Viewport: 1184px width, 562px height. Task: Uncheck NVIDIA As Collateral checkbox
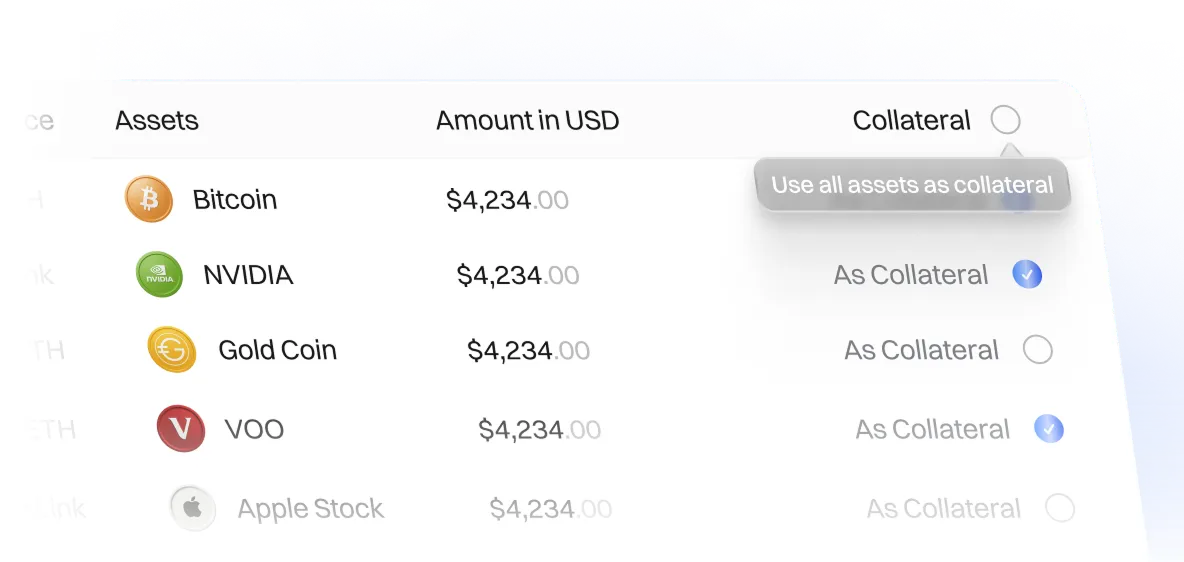point(1027,275)
